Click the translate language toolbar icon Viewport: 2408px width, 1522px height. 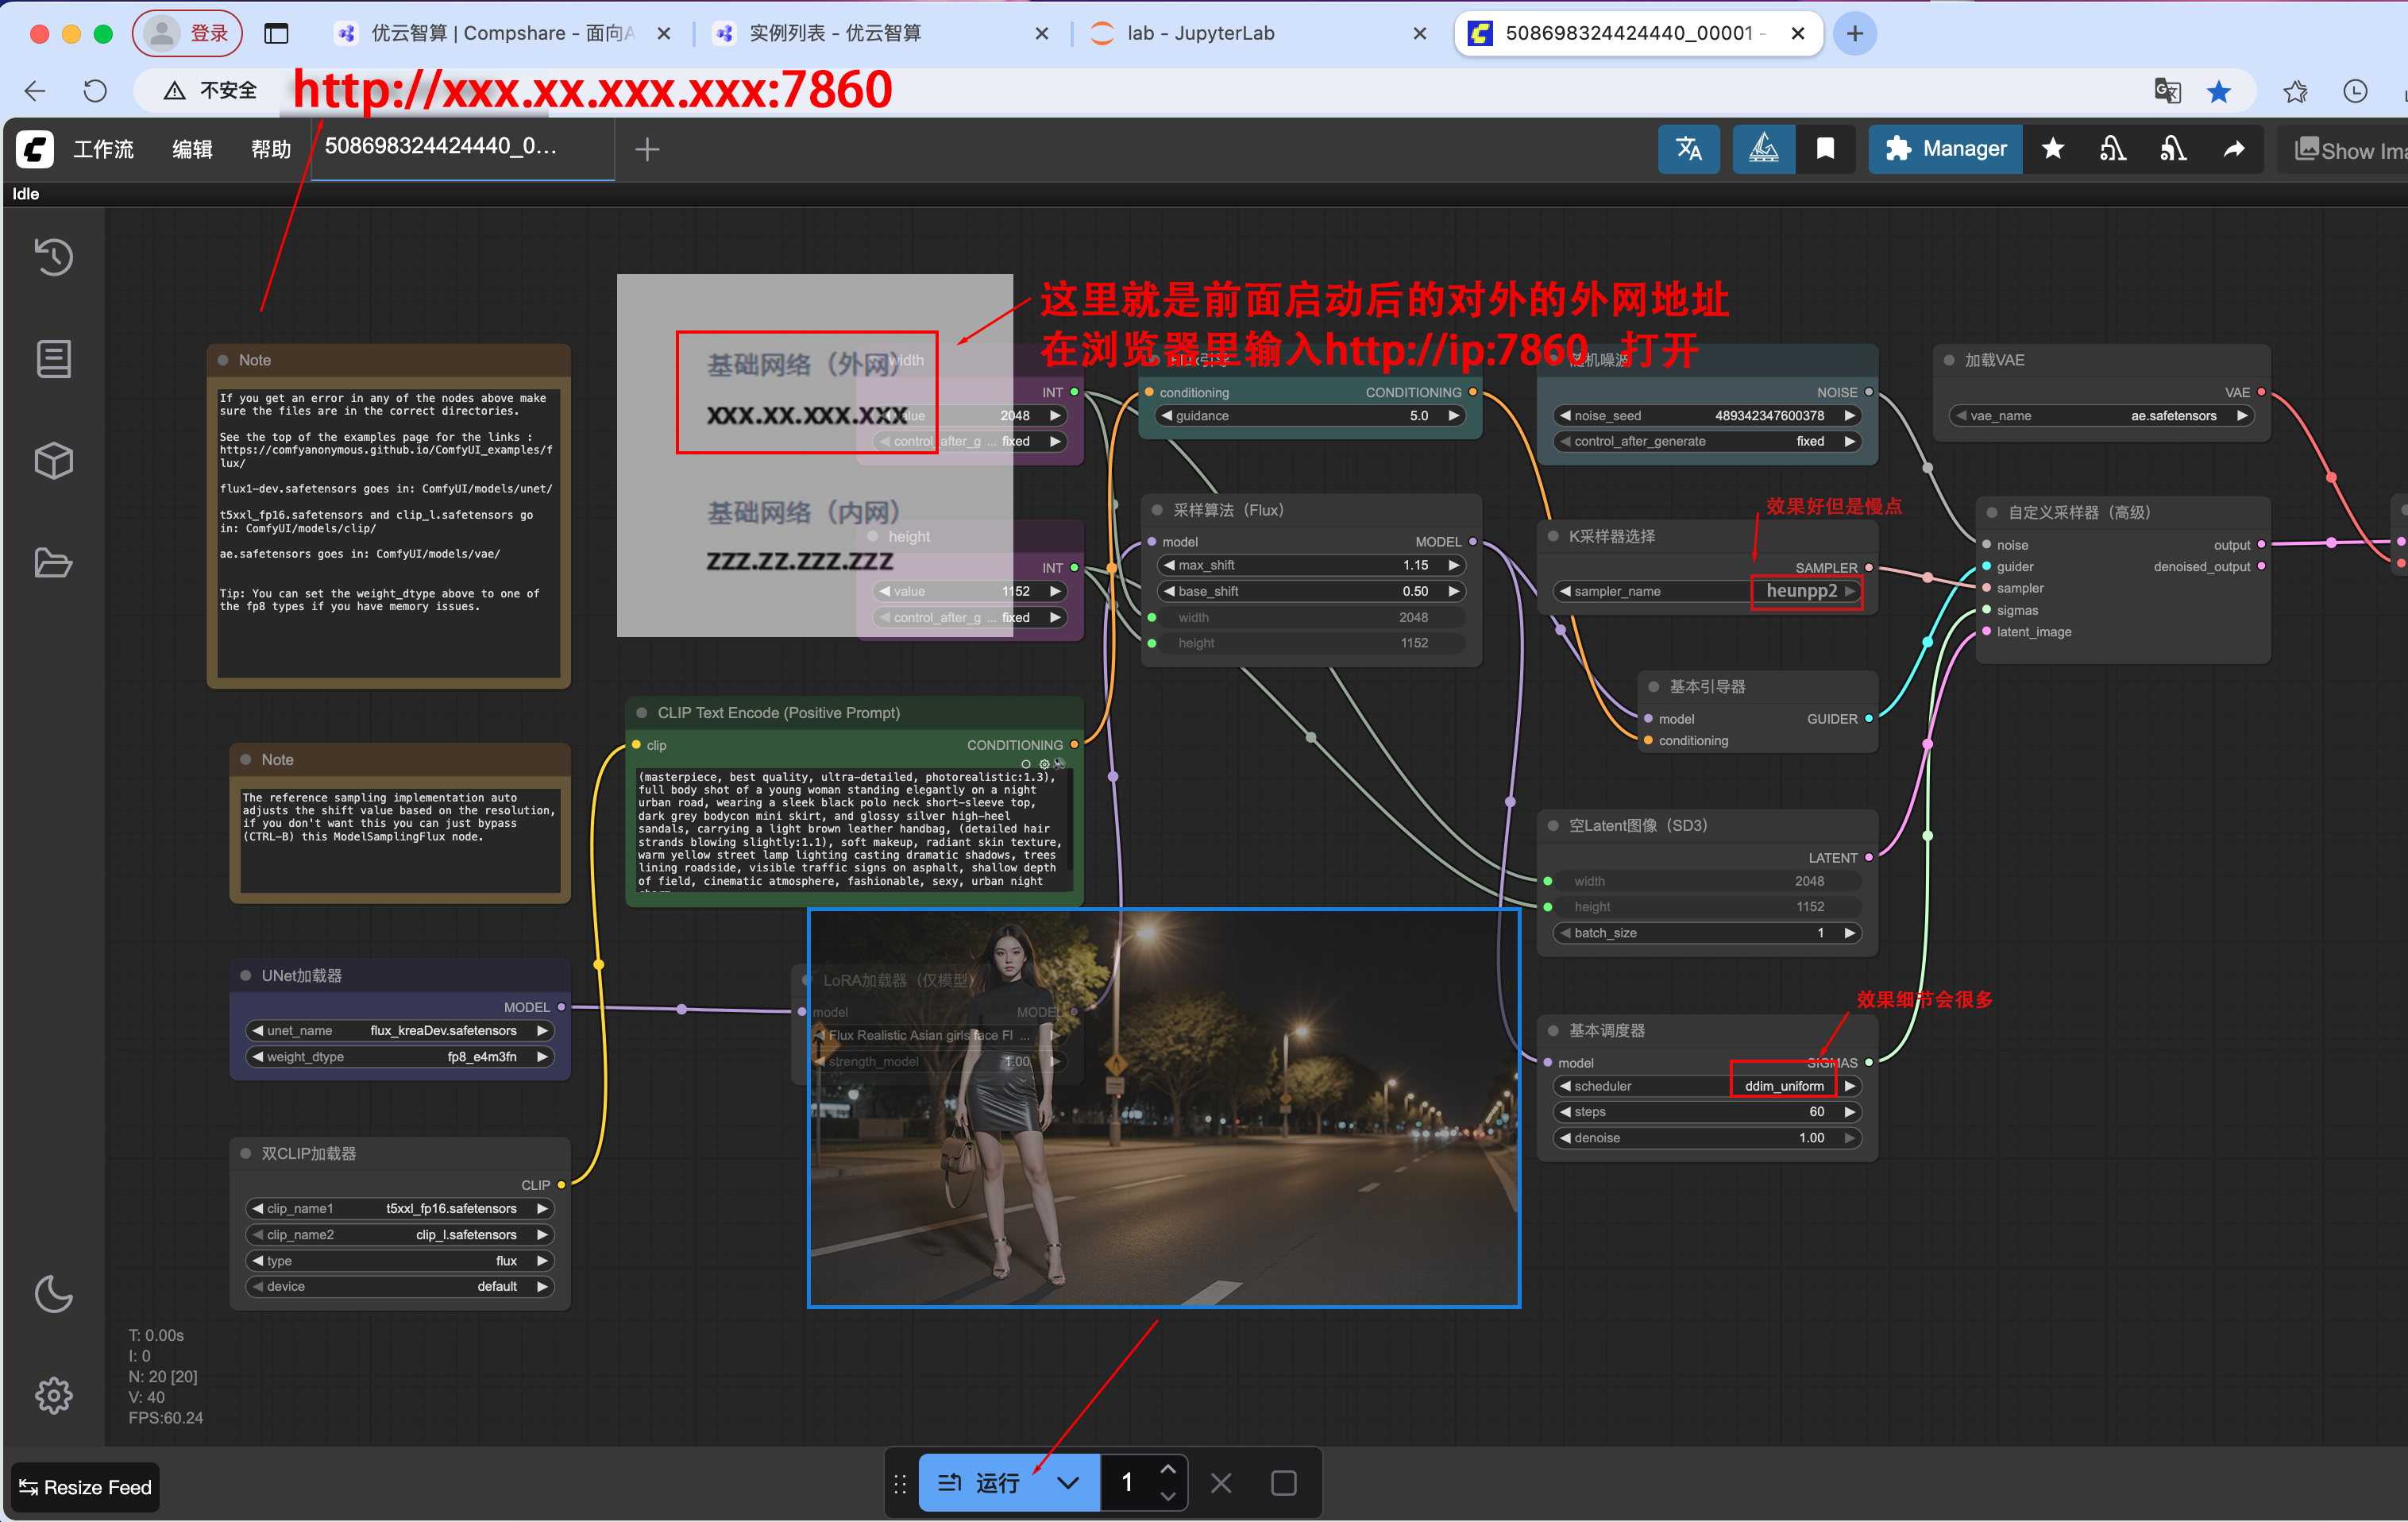point(1689,149)
